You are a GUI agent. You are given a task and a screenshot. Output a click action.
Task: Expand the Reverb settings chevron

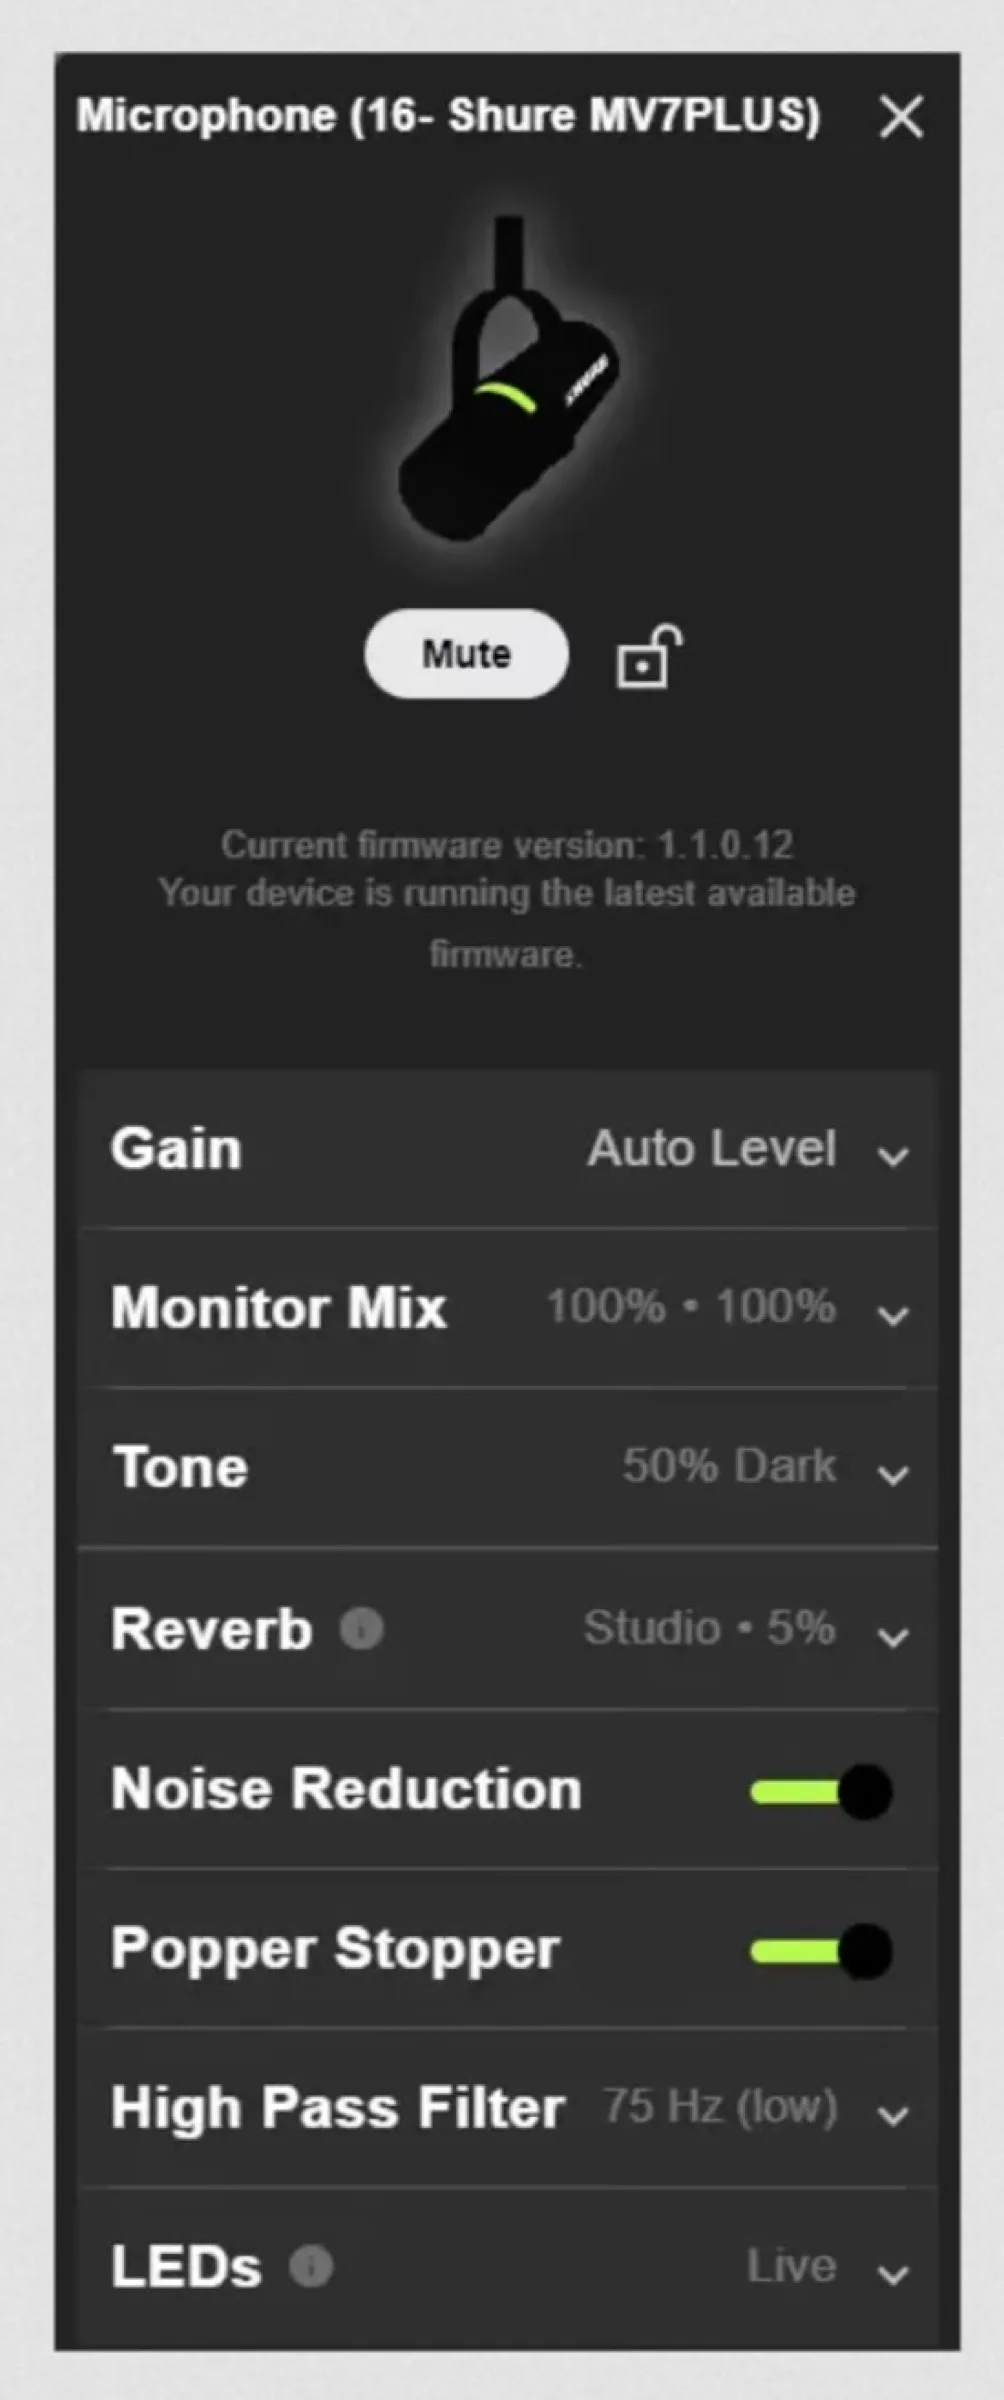892,1637
